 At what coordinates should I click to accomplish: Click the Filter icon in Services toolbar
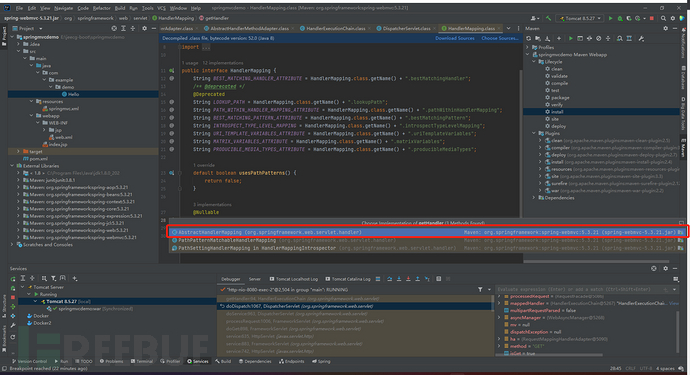(53, 278)
